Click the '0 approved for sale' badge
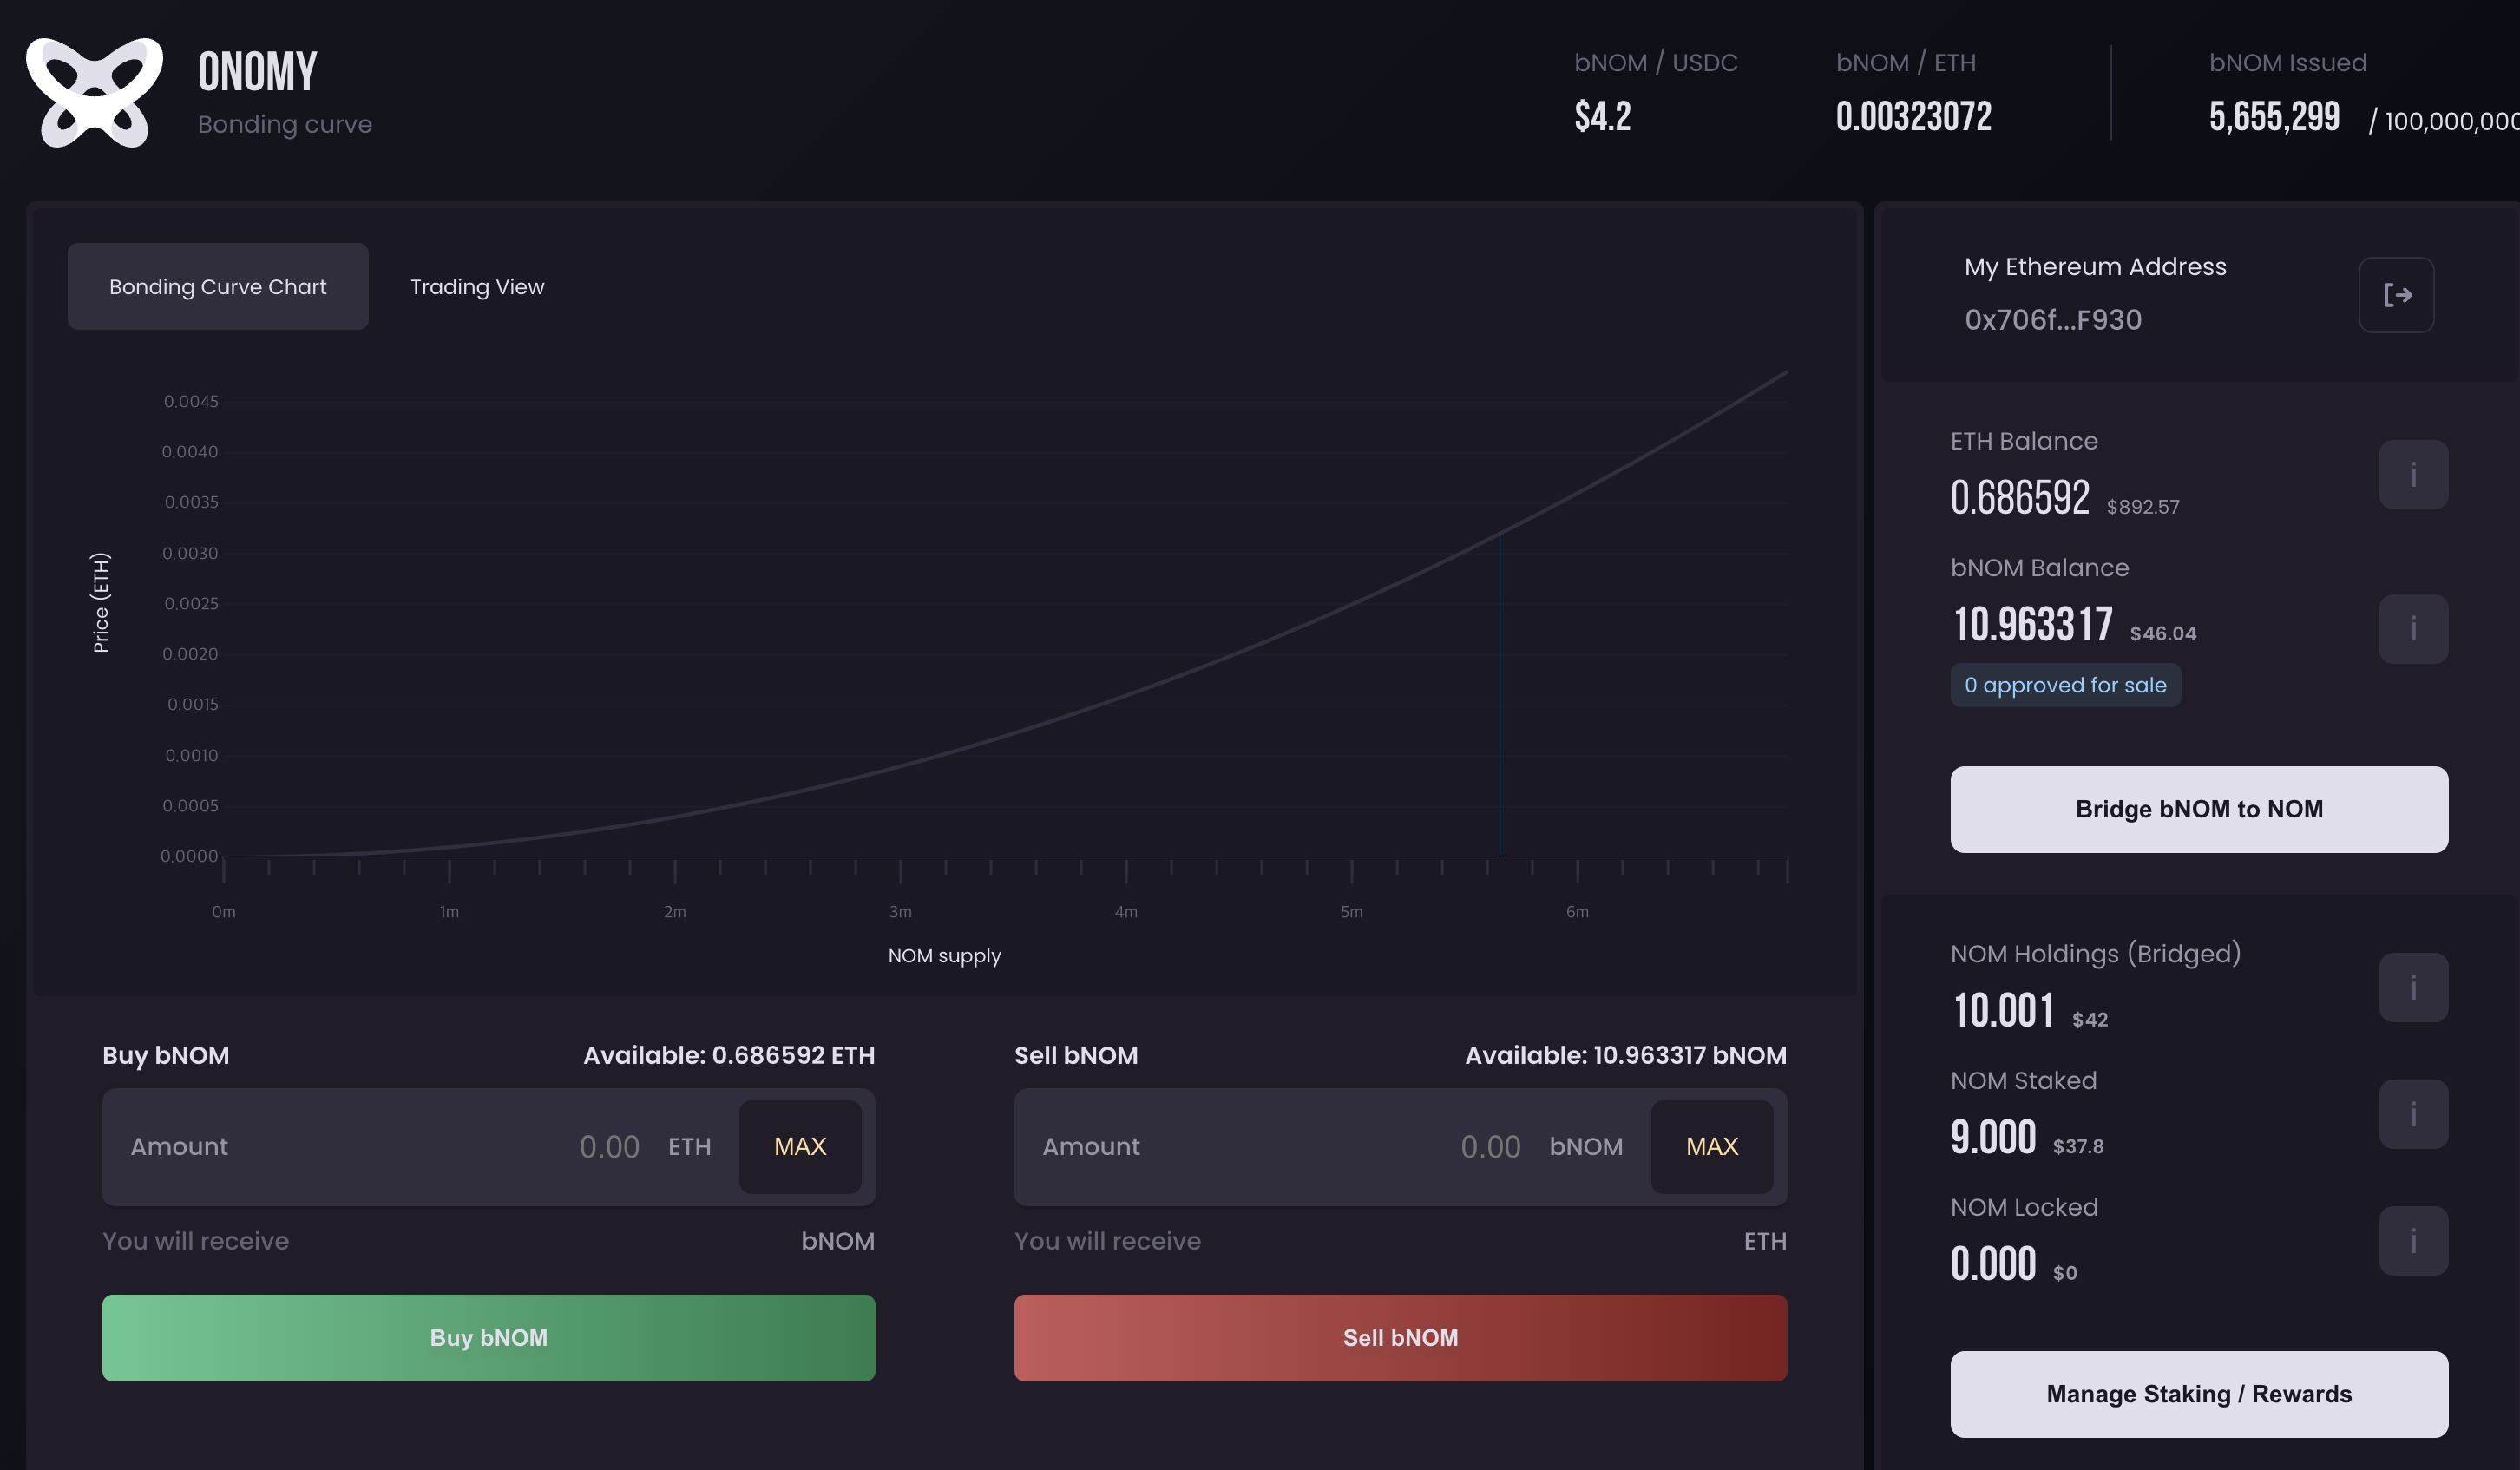The width and height of the screenshot is (2520, 1470). [2064, 686]
